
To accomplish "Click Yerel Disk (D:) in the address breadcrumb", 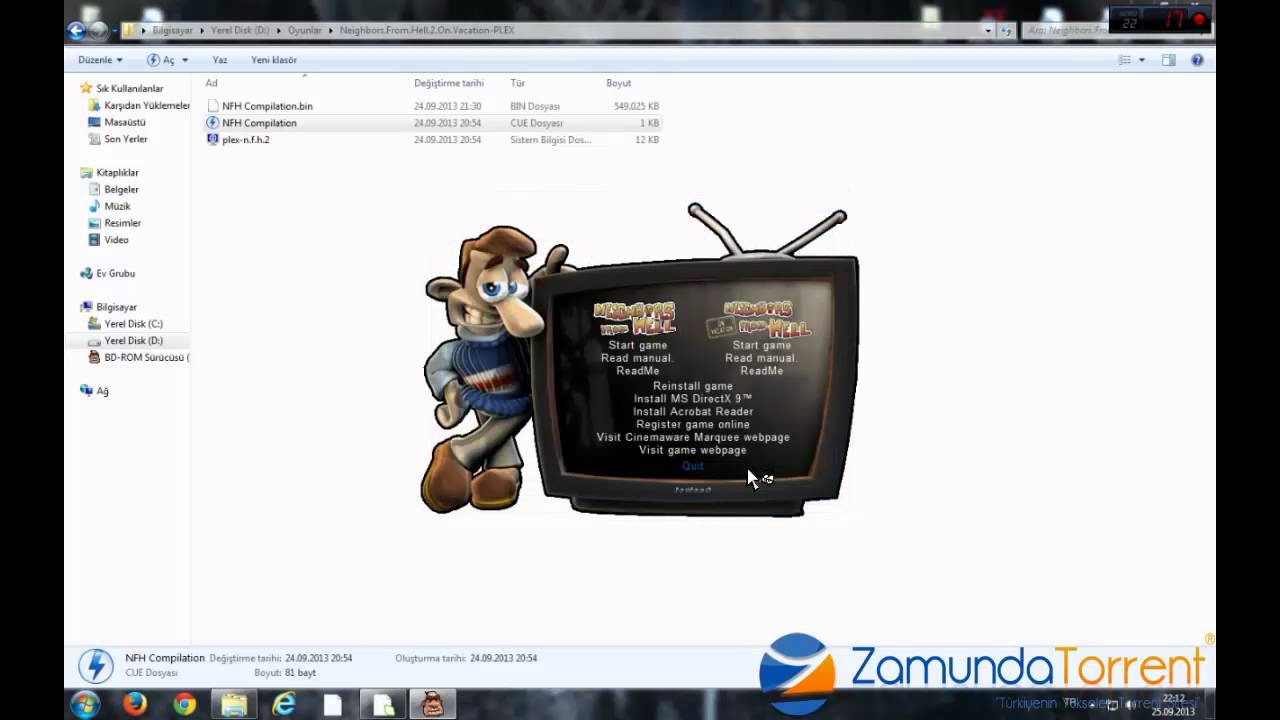I will point(240,30).
